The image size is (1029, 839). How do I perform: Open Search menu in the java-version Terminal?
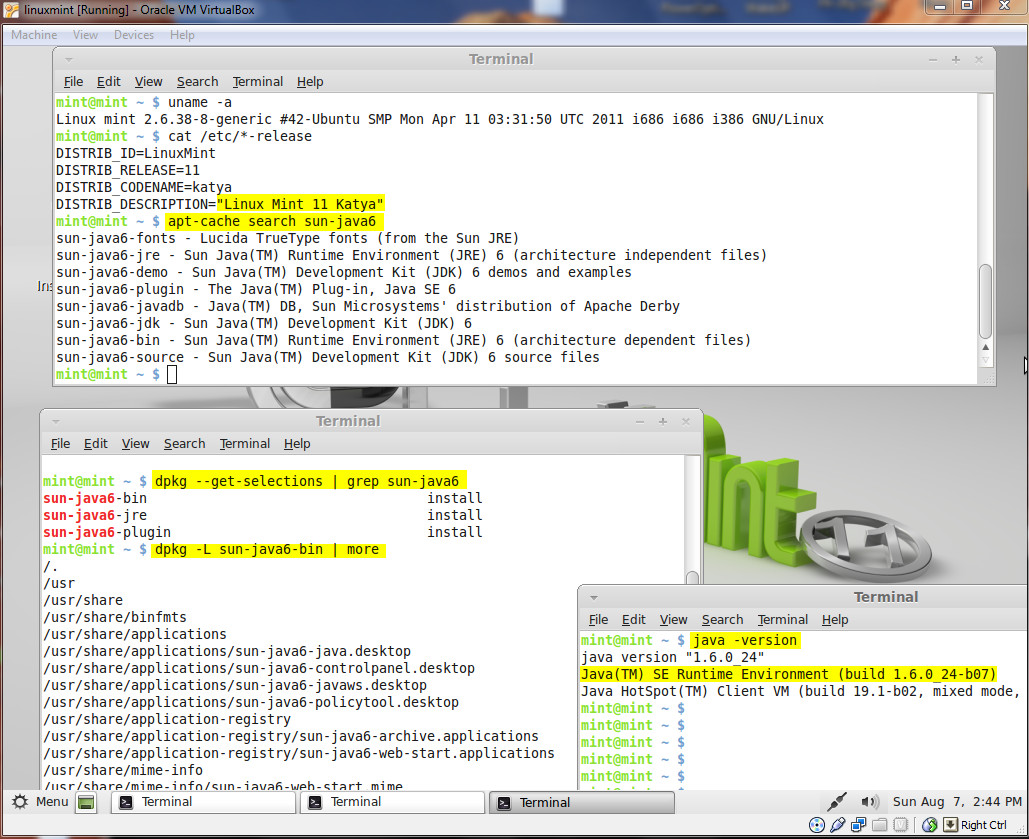coord(723,620)
